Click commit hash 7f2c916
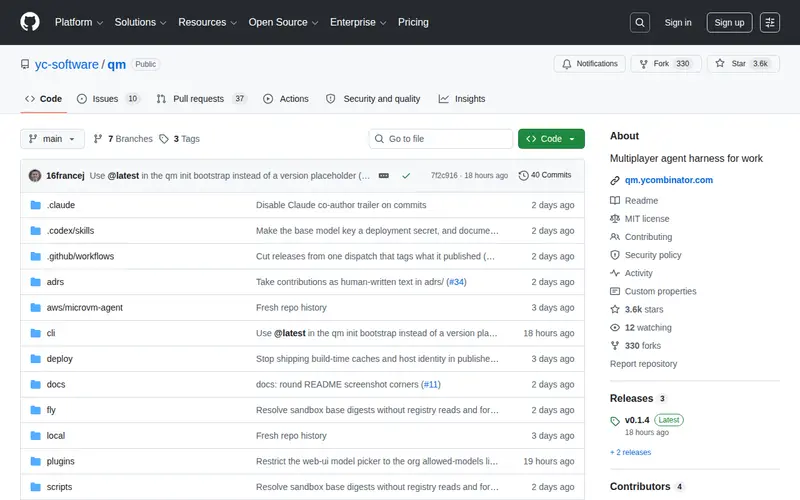Image resolution: width=800 pixels, height=500 pixels. coord(444,176)
